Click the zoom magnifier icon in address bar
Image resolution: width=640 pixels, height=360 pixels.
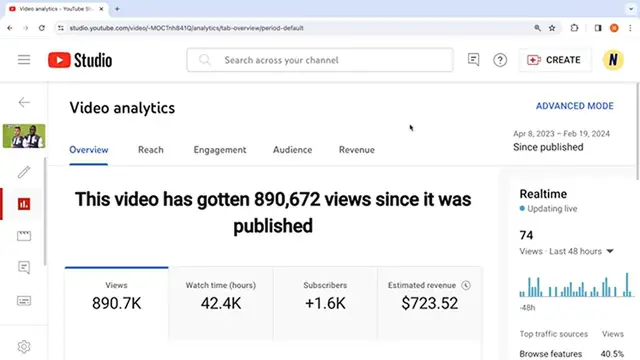(538, 28)
